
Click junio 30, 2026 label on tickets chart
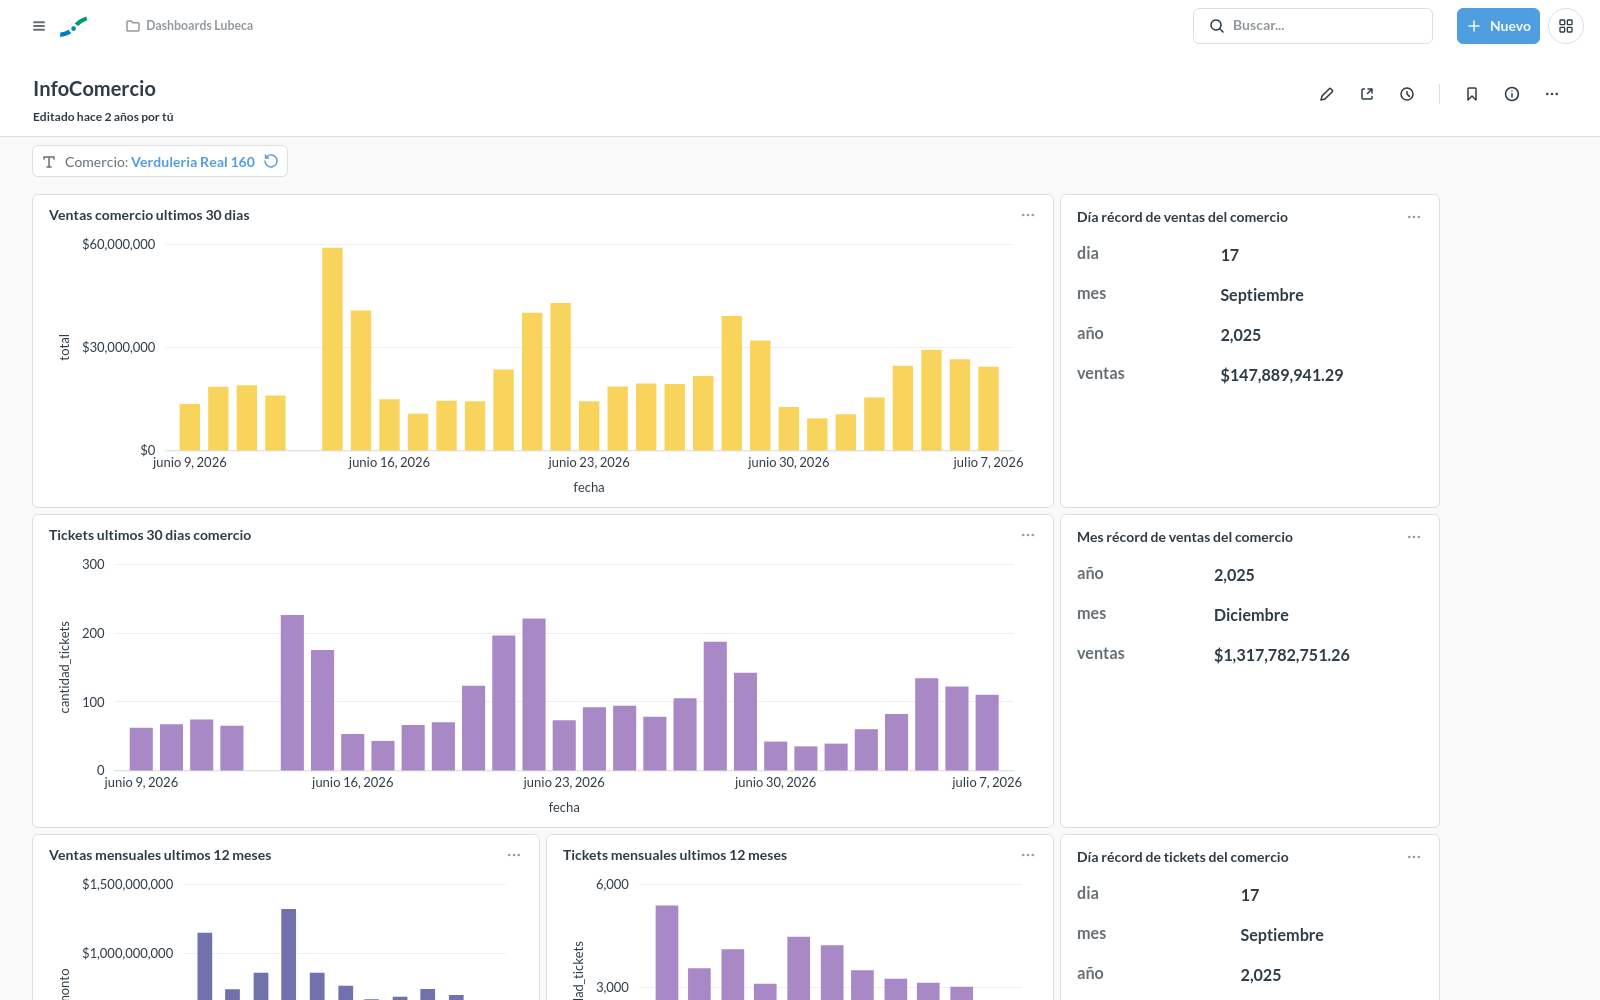(x=775, y=782)
